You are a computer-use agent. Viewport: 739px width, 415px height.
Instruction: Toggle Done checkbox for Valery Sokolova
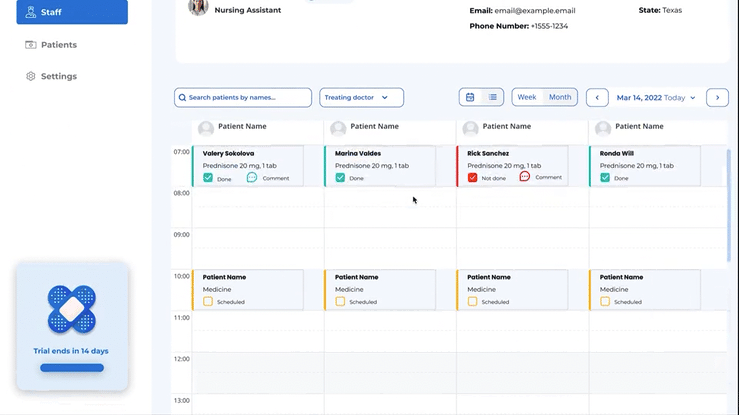(208, 178)
